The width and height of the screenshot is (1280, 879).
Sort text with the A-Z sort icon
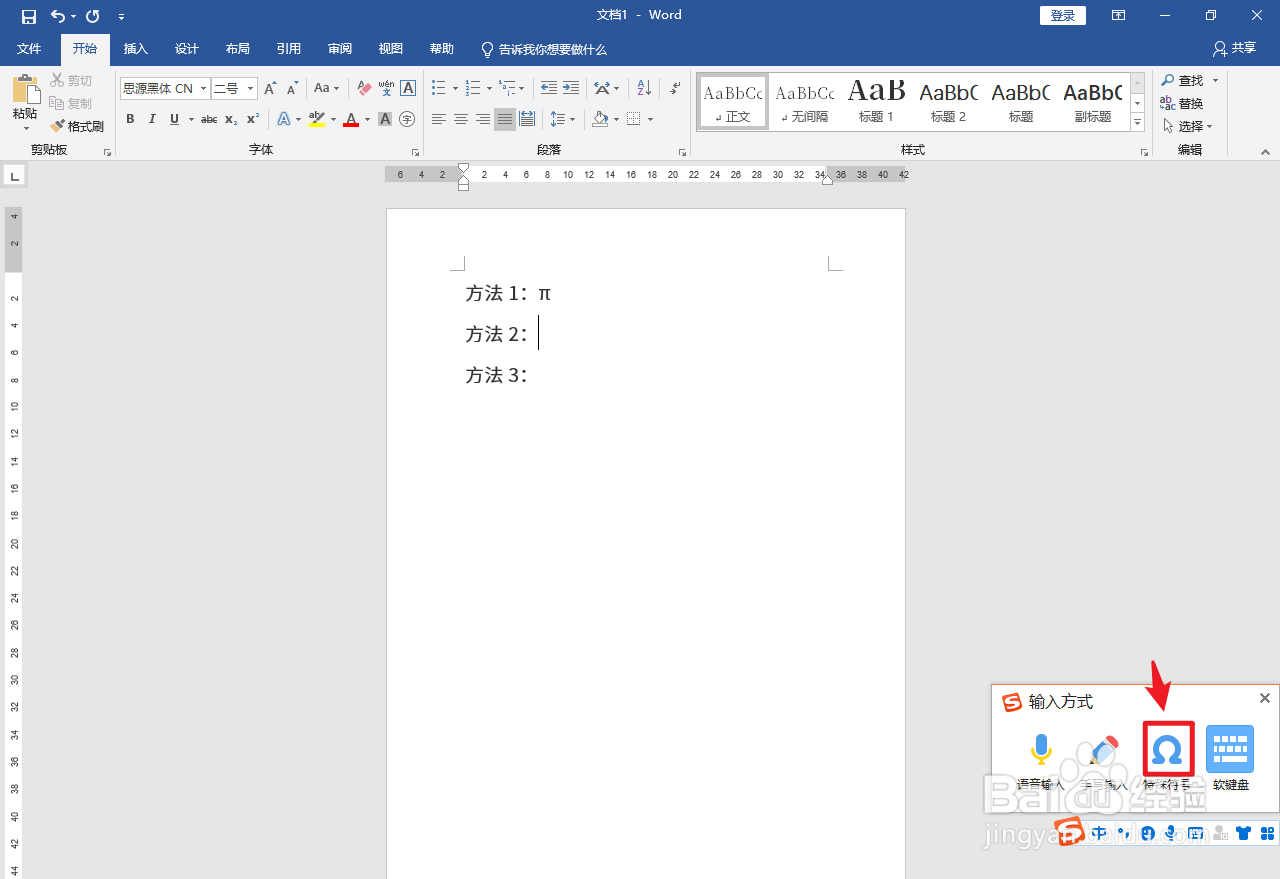click(x=644, y=89)
